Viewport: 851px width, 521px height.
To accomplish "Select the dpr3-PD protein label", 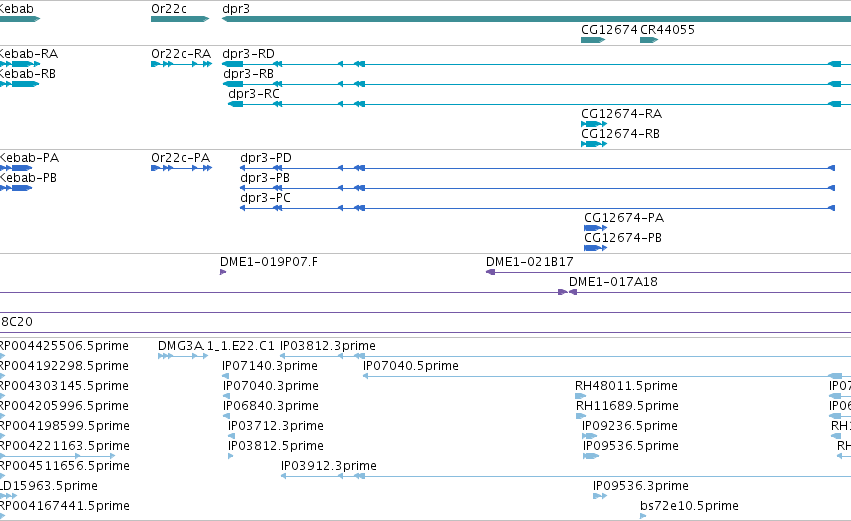I will pos(266,158).
